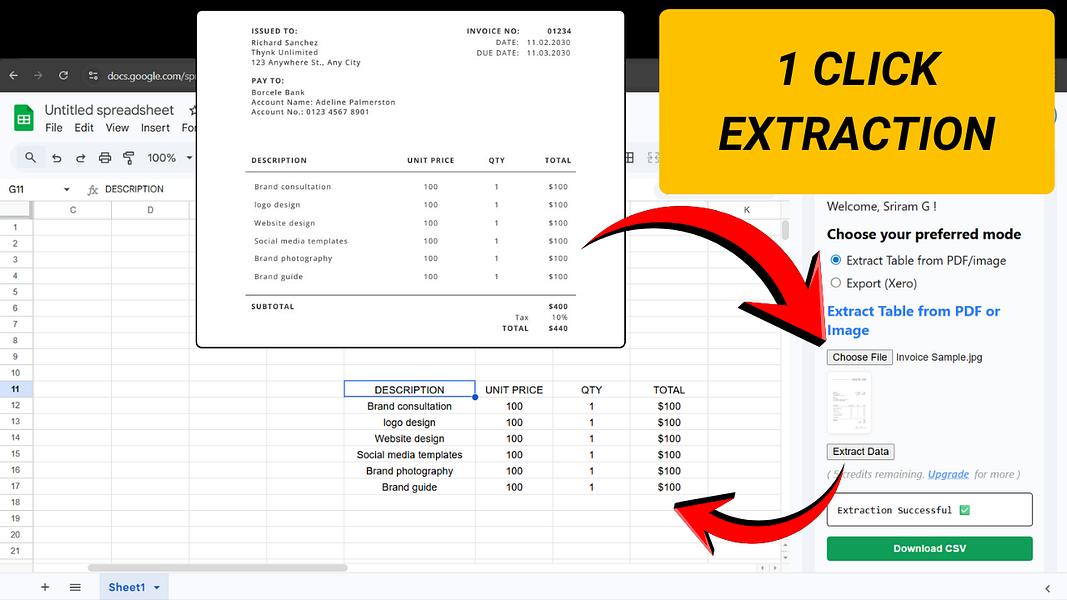The width and height of the screenshot is (1067, 600).
Task: Open the Insert menu
Action: coord(155,128)
